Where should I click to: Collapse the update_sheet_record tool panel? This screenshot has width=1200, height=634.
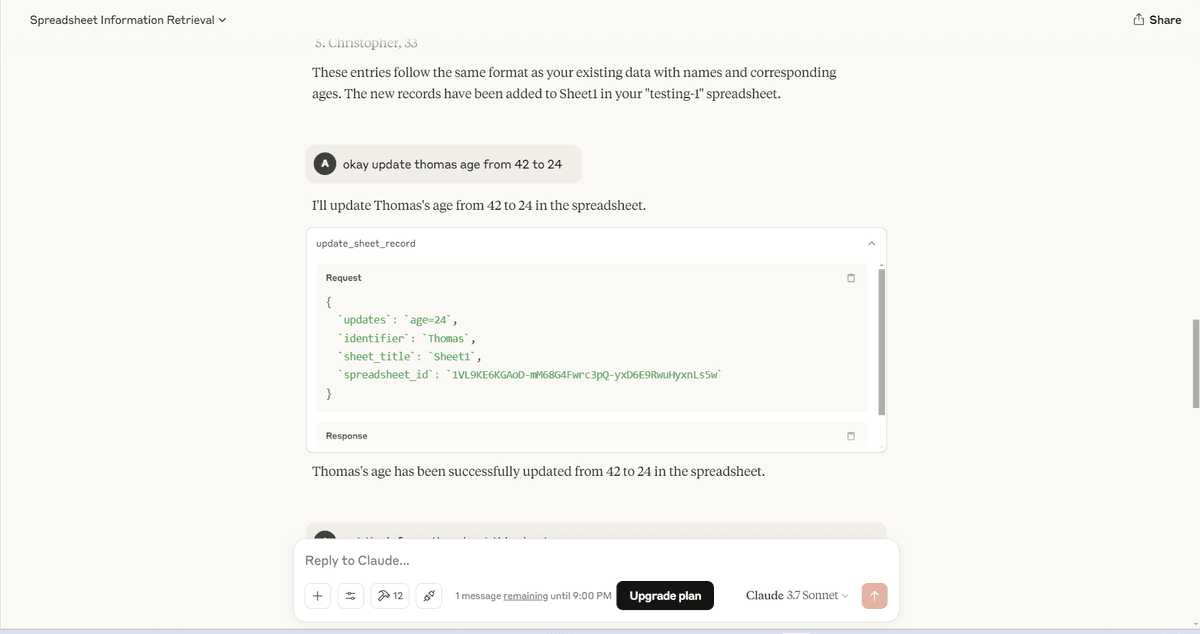click(x=871, y=243)
